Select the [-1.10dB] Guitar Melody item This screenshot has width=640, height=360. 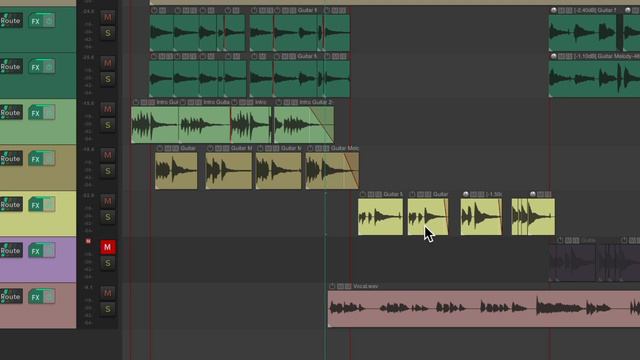594,79
